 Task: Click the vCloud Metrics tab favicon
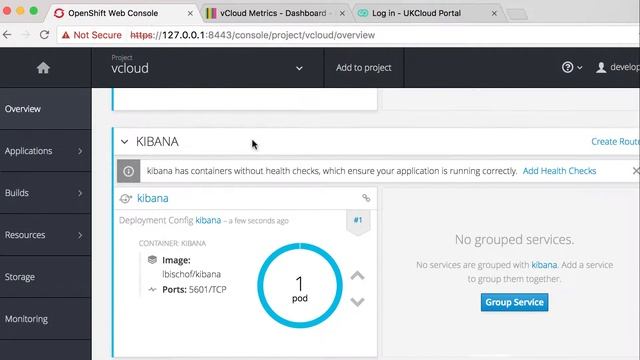[x=211, y=13]
